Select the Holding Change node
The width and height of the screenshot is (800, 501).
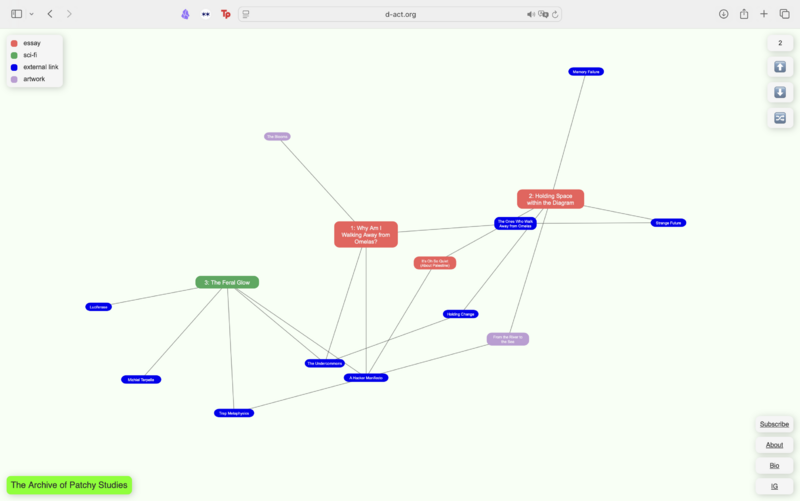[x=461, y=314]
